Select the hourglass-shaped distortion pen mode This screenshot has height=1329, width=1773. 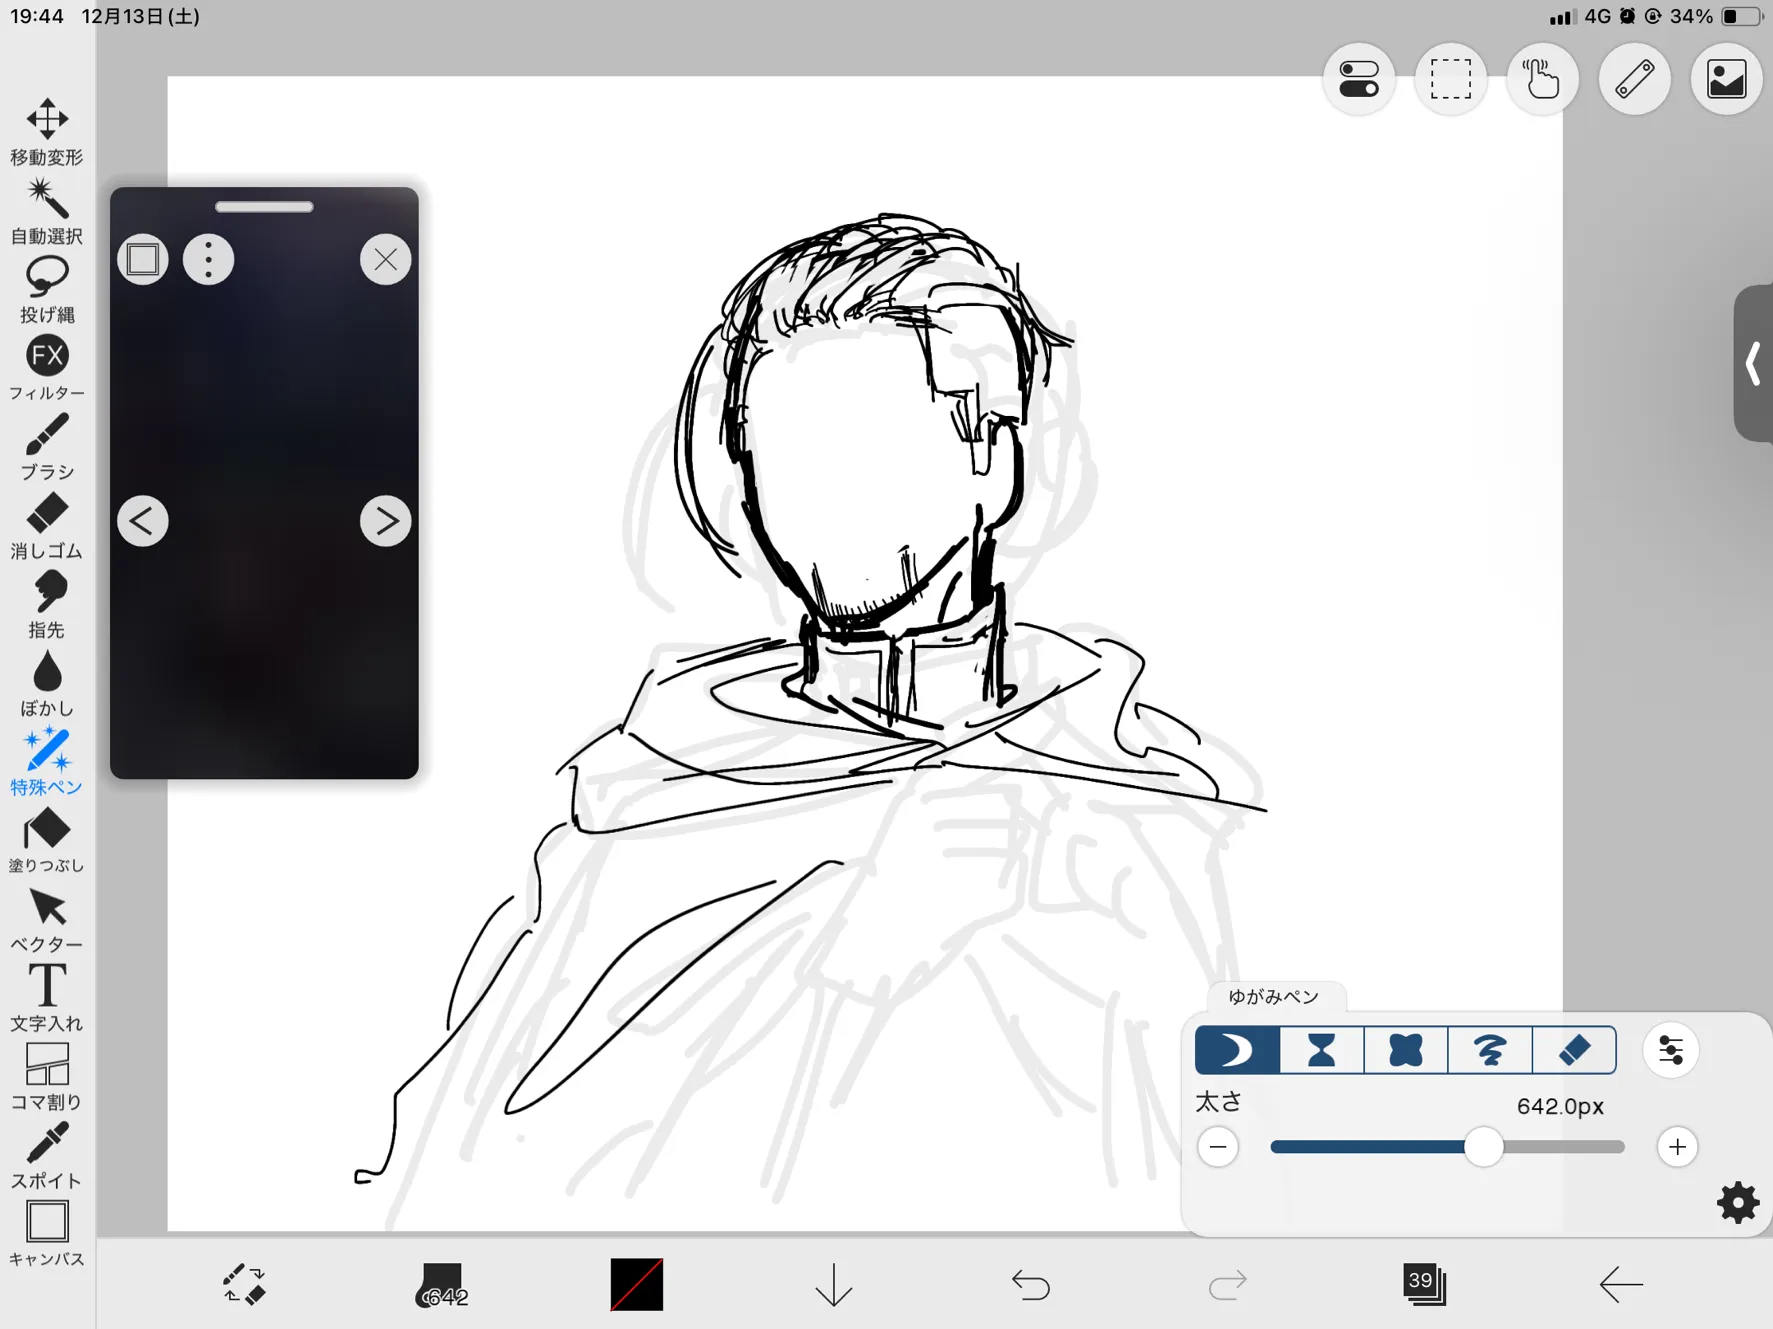1321,1050
